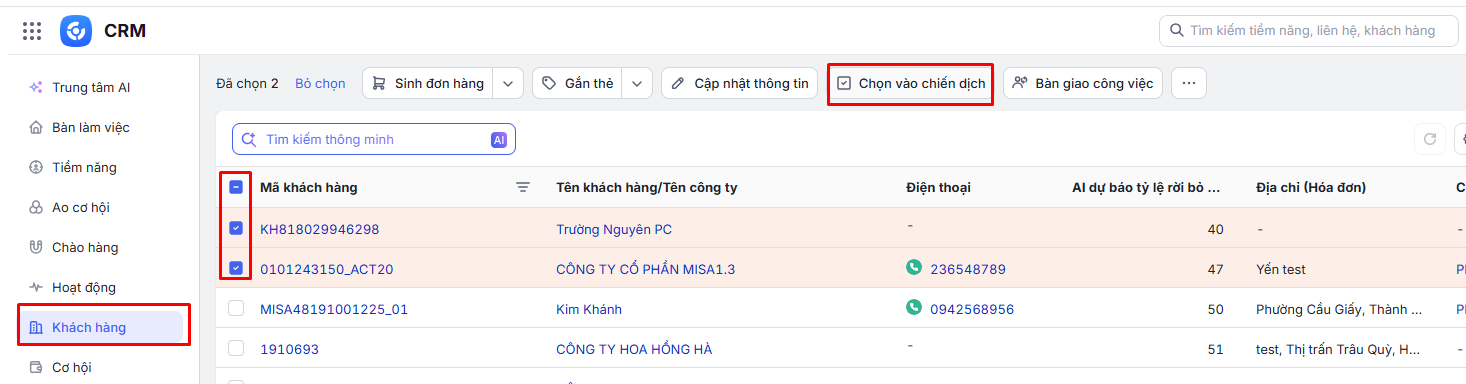Open Trường Nguyên PC customer
The height and width of the screenshot is (384, 1466).
click(x=614, y=229)
